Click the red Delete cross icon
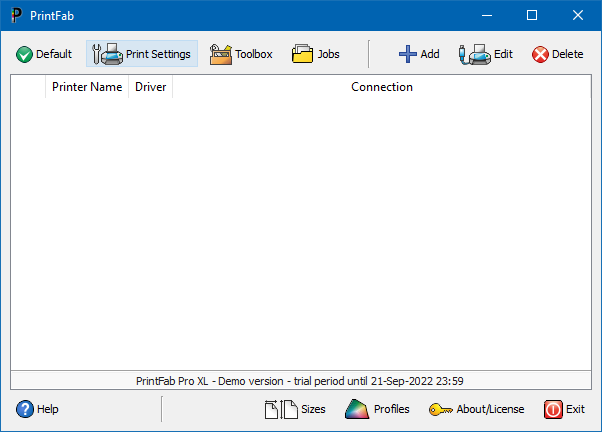Screen dimensions: 602x432 pos(540,54)
